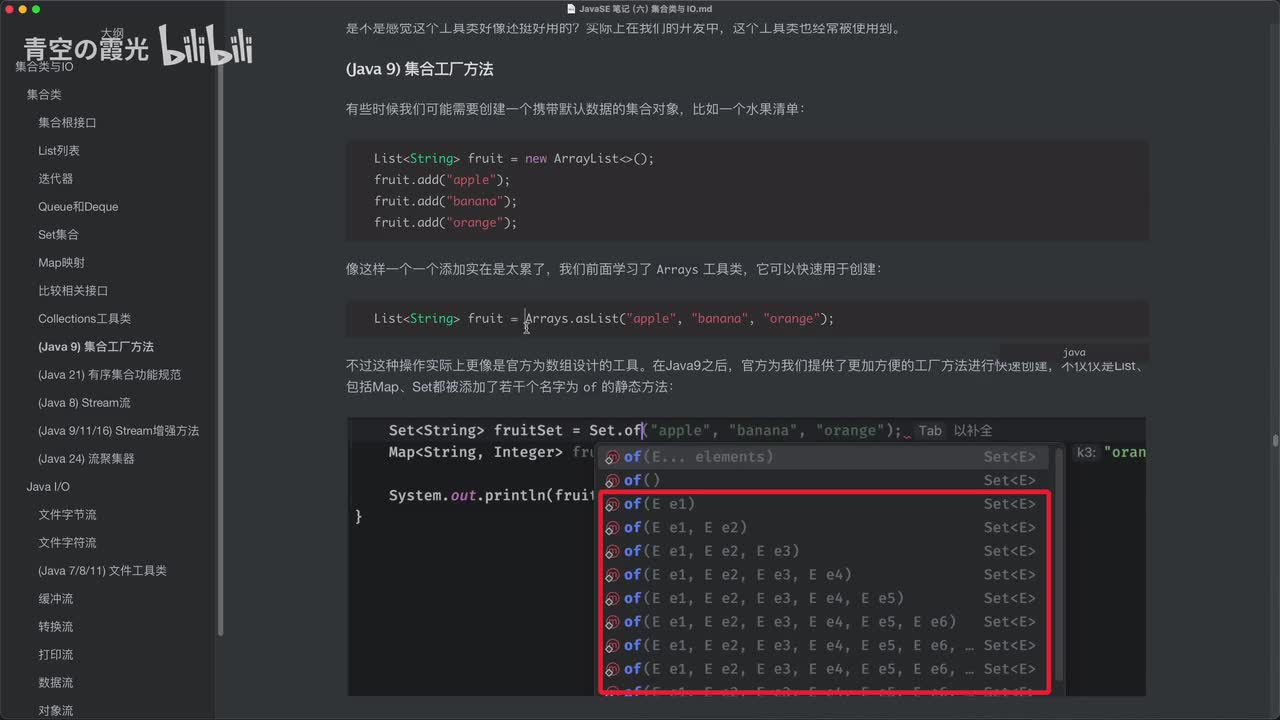The height and width of the screenshot is (720, 1280).
Task: Click the java language label of code block
Action: 1074,353
